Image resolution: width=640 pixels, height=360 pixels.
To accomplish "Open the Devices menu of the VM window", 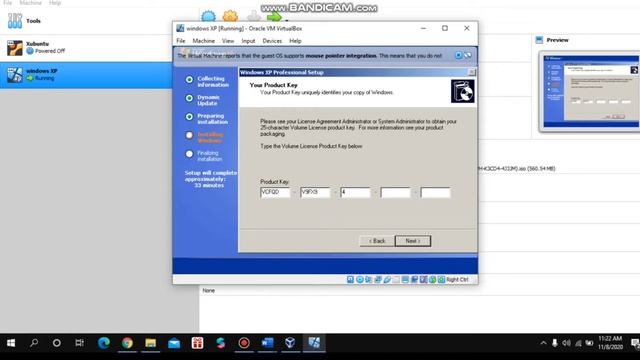I will point(272,41).
